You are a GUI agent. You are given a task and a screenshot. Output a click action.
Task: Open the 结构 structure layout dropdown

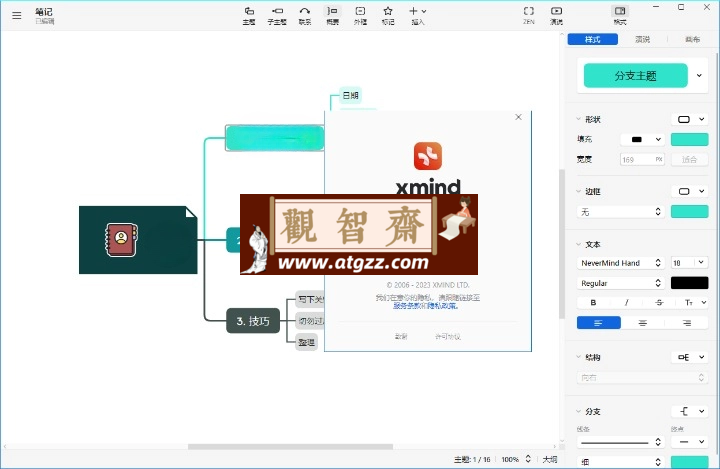689,357
